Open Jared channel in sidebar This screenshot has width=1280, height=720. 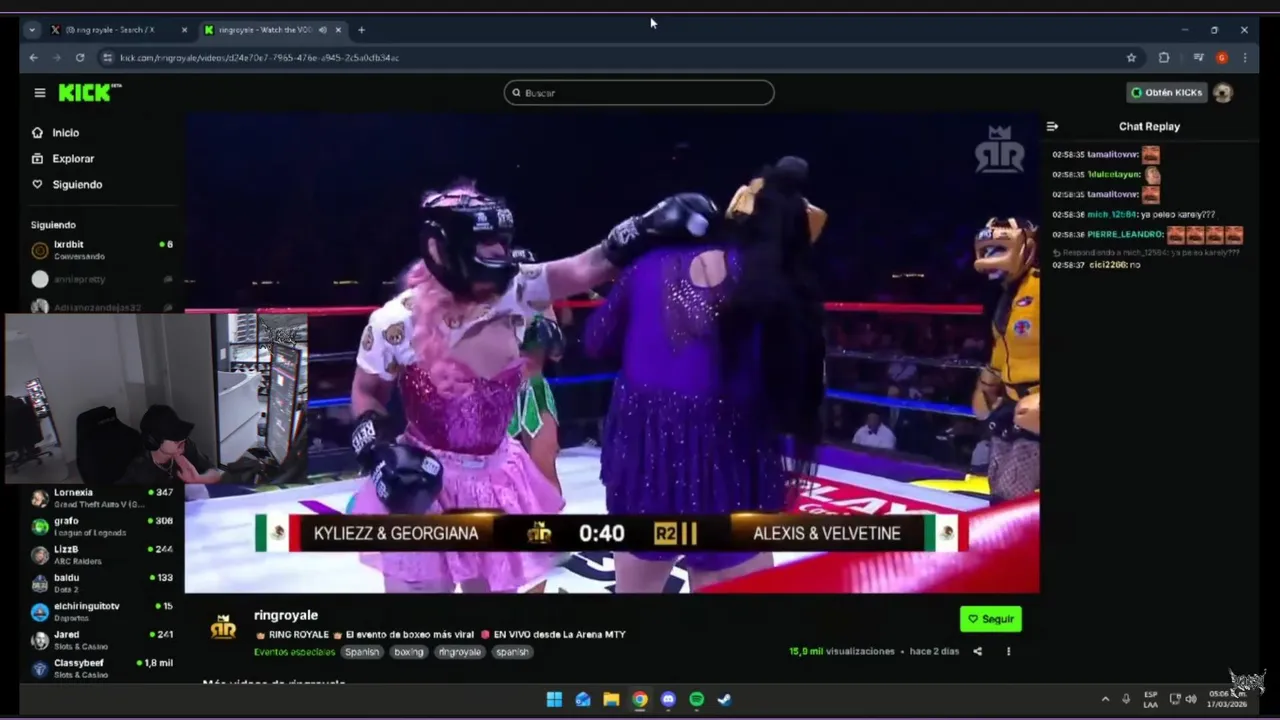coord(102,639)
